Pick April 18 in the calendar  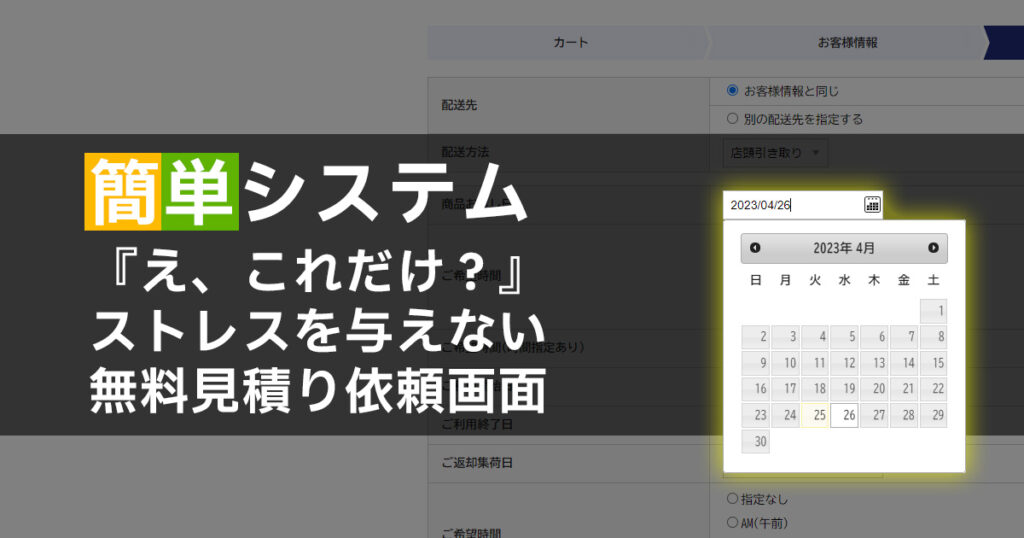[x=815, y=389]
